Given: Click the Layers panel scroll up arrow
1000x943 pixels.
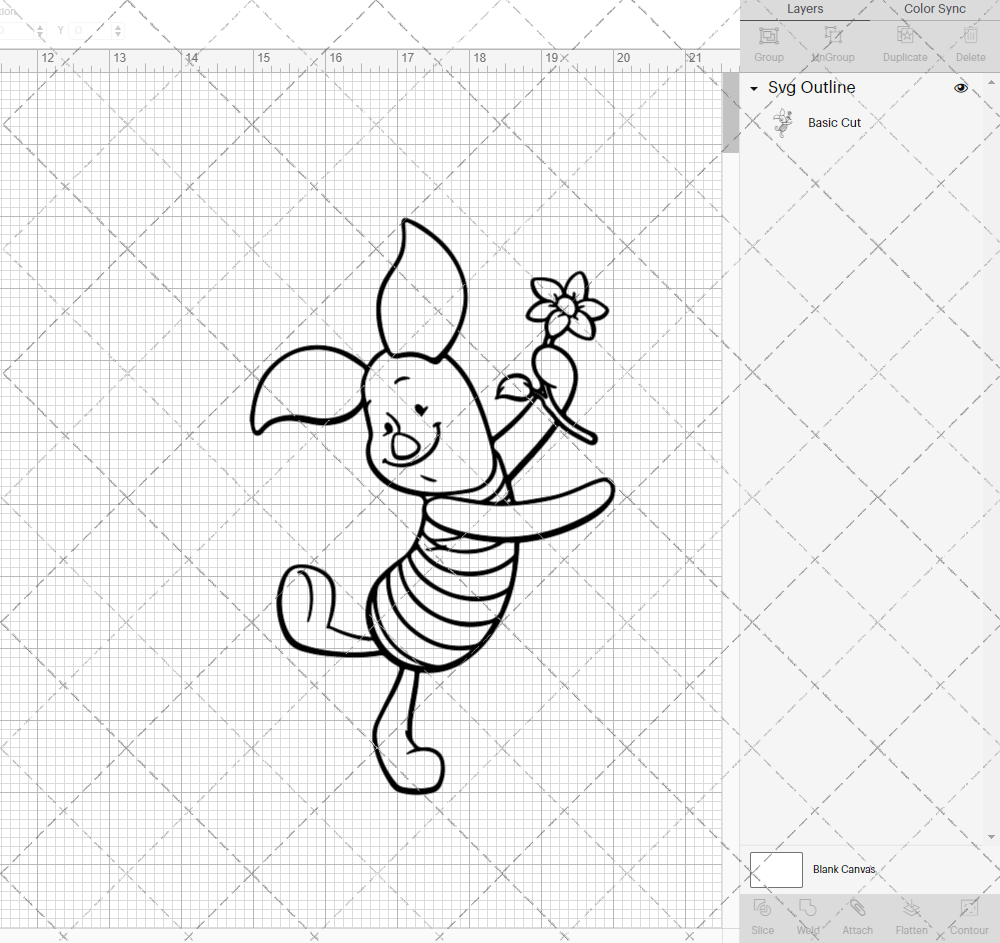Looking at the screenshot, I should coord(990,83).
